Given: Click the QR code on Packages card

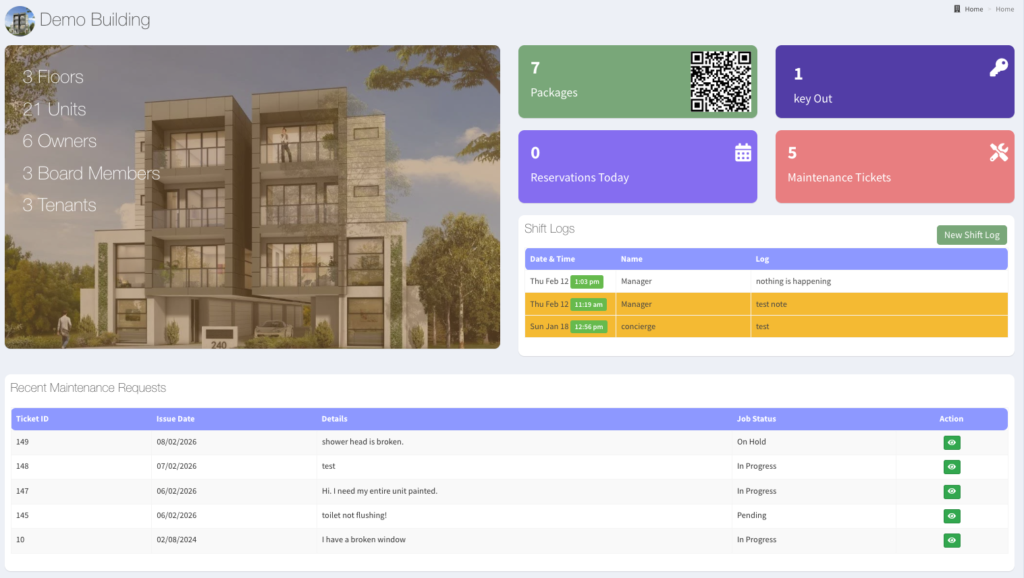Looking at the screenshot, I should 720,82.
